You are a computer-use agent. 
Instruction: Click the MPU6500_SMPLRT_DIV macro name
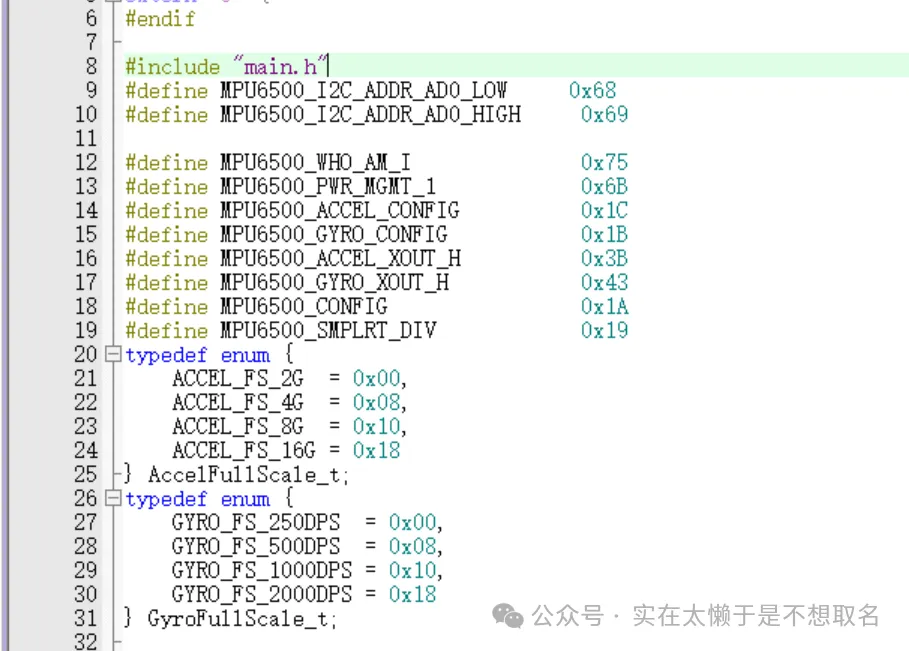tap(327, 331)
